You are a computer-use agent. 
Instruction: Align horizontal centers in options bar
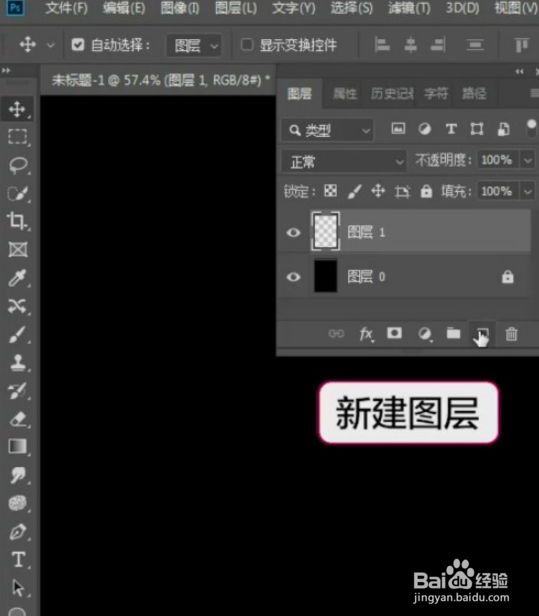pos(410,44)
